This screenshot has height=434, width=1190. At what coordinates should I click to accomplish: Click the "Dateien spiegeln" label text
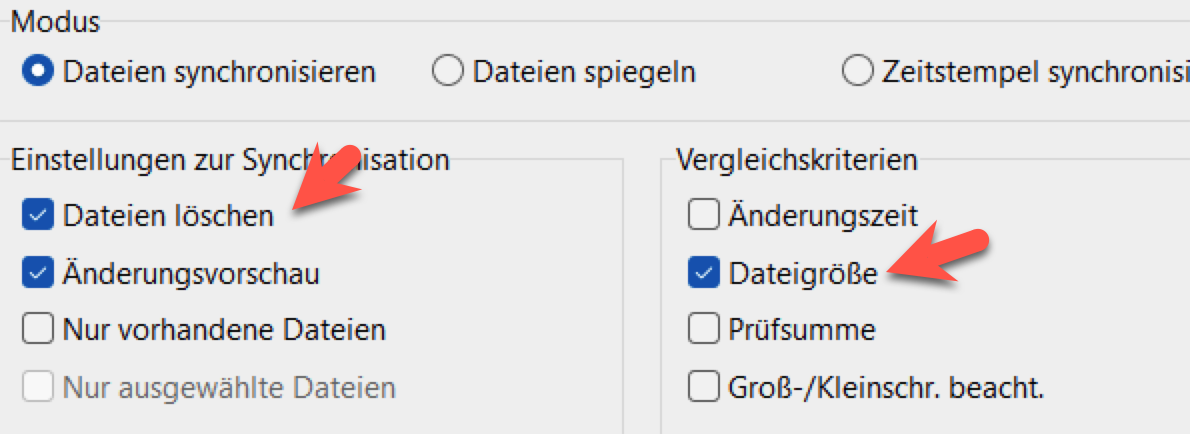pyautogui.click(x=584, y=72)
